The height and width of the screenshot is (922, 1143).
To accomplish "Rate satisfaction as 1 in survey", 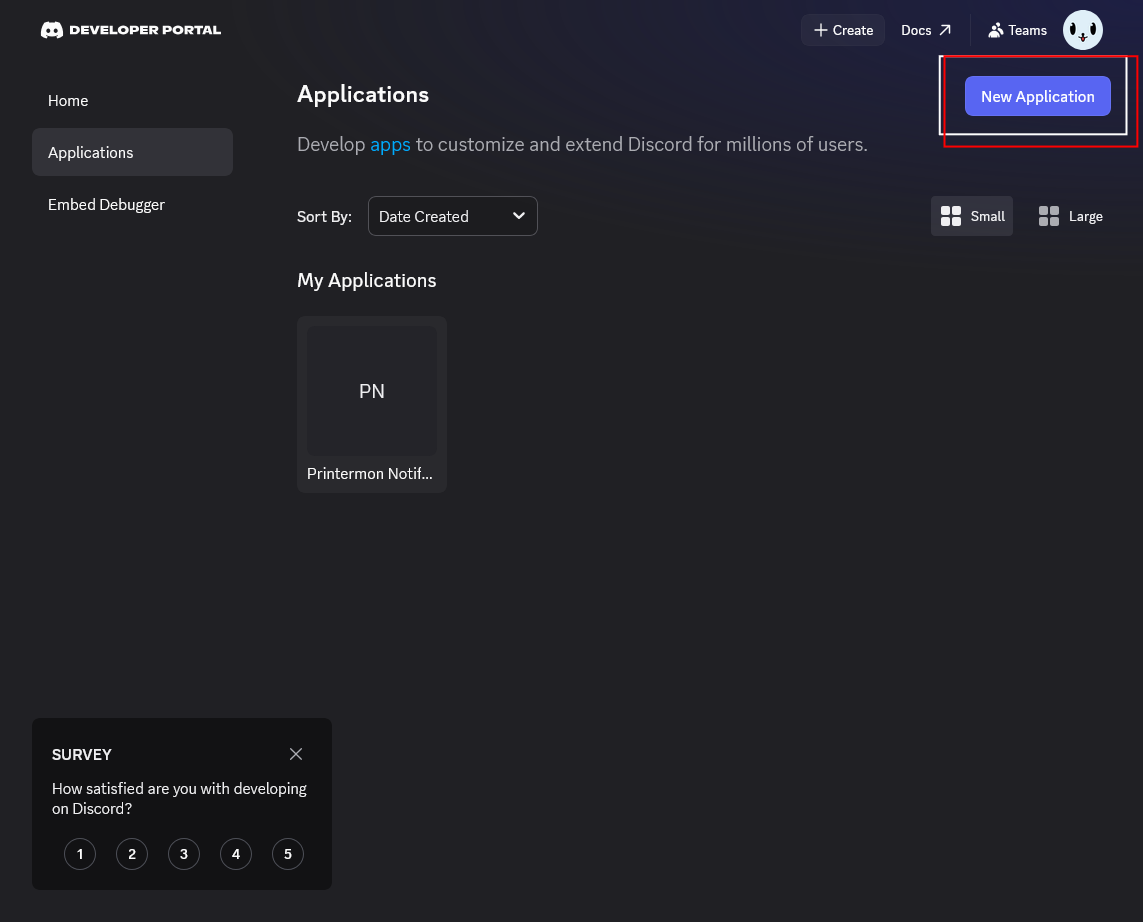I will tap(80, 854).
